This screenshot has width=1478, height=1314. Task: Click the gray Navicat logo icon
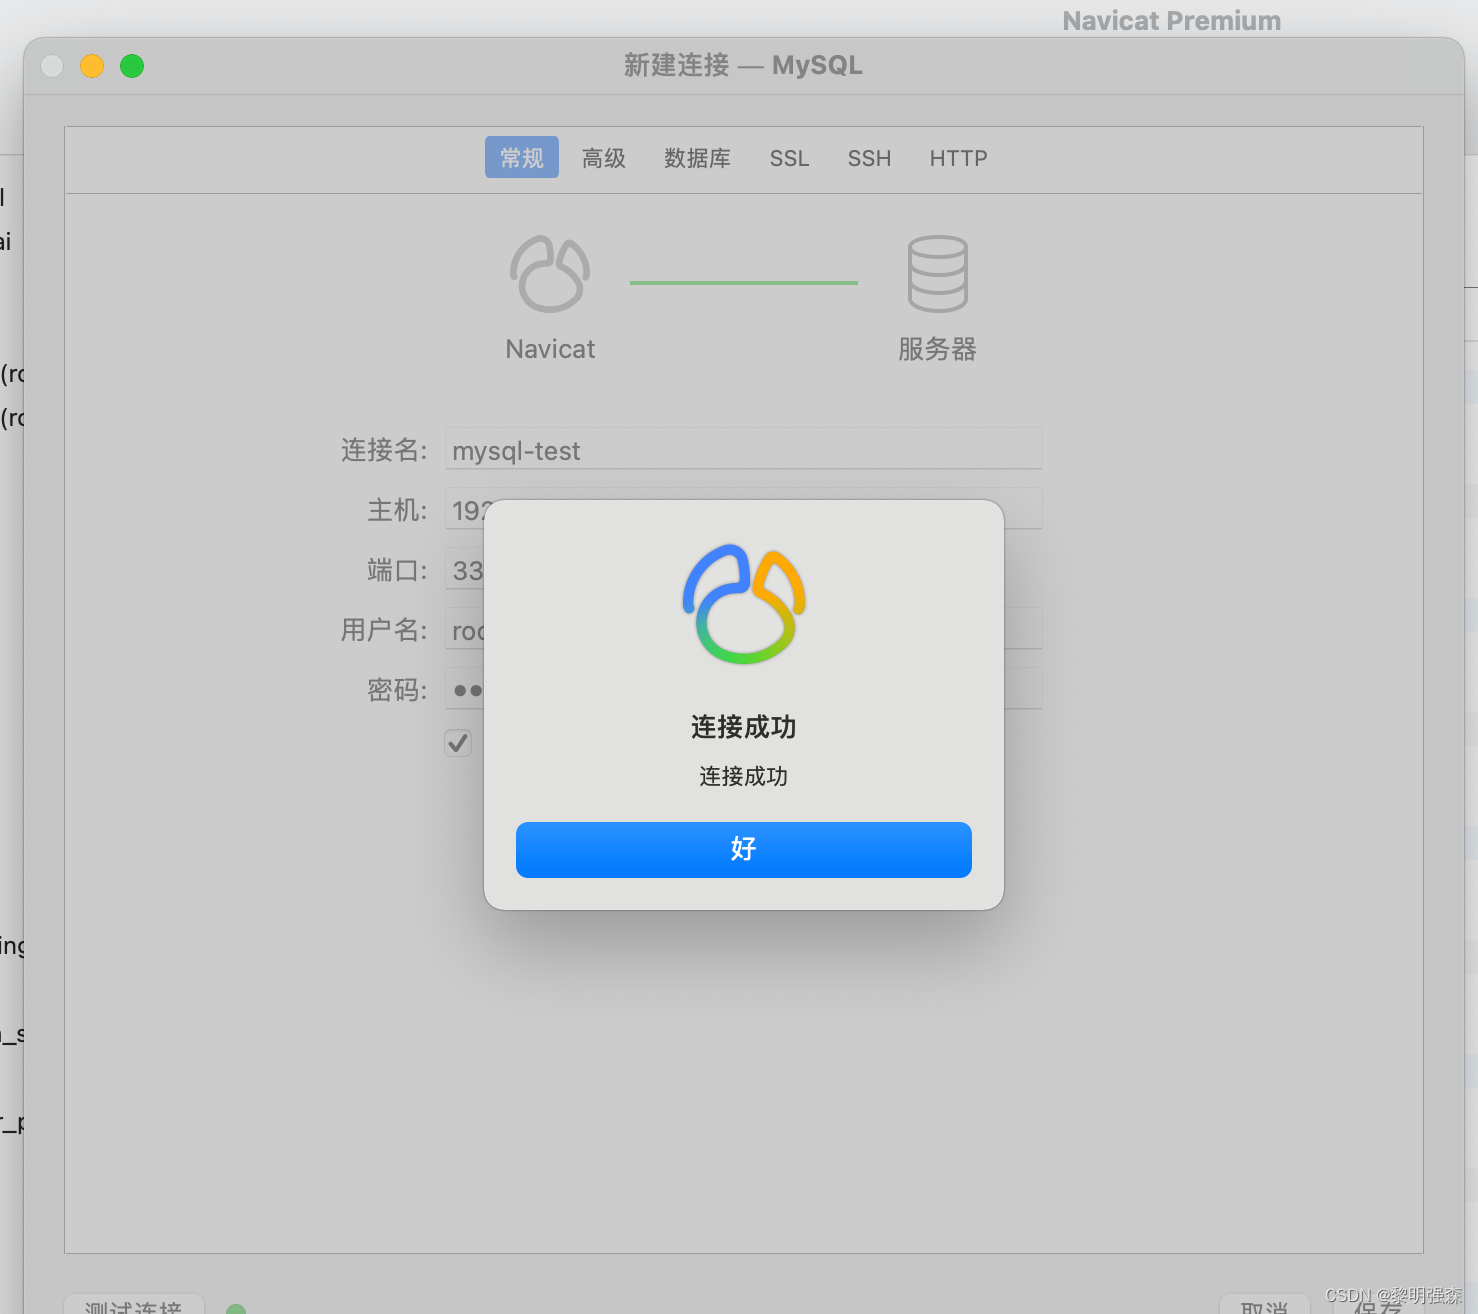[550, 274]
